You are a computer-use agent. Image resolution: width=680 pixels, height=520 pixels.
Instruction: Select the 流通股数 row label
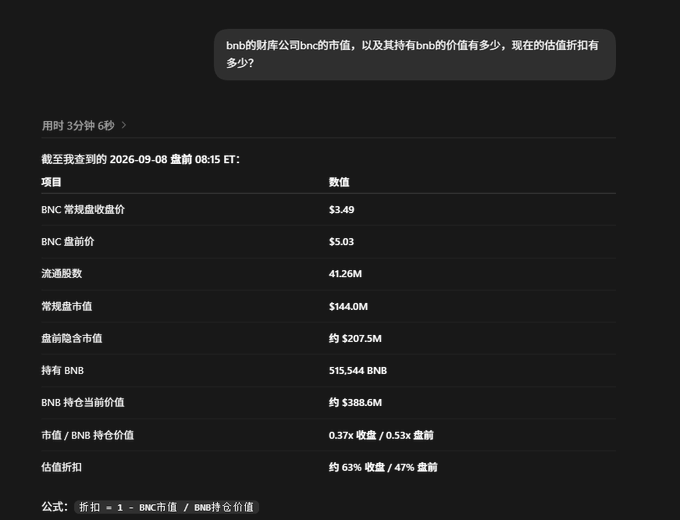[x=62, y=274]
